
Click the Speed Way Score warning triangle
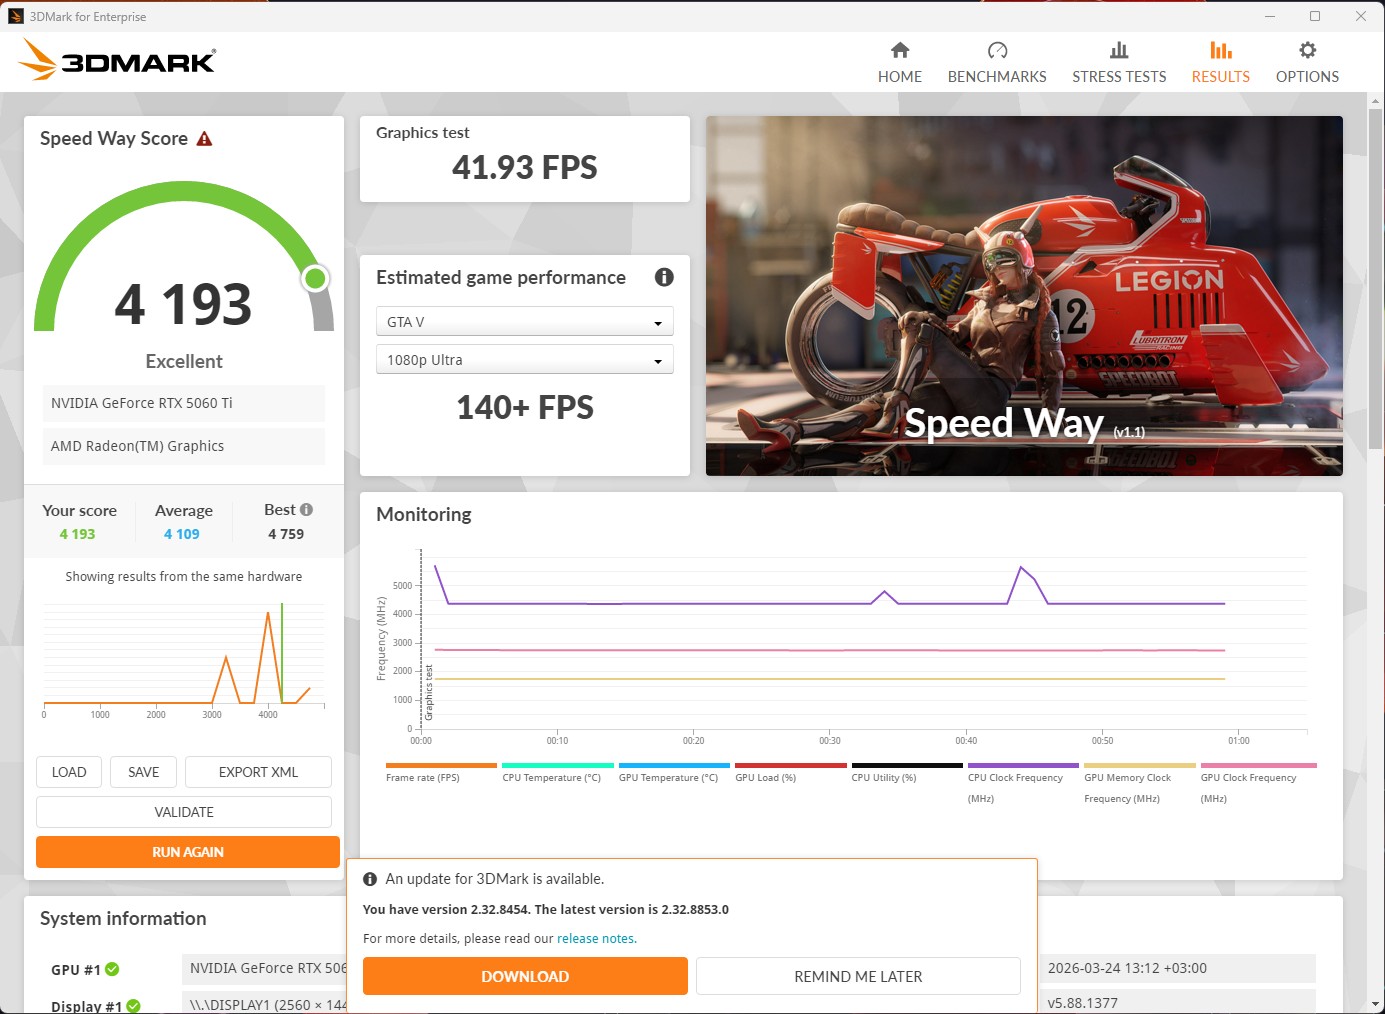point(205,139)
